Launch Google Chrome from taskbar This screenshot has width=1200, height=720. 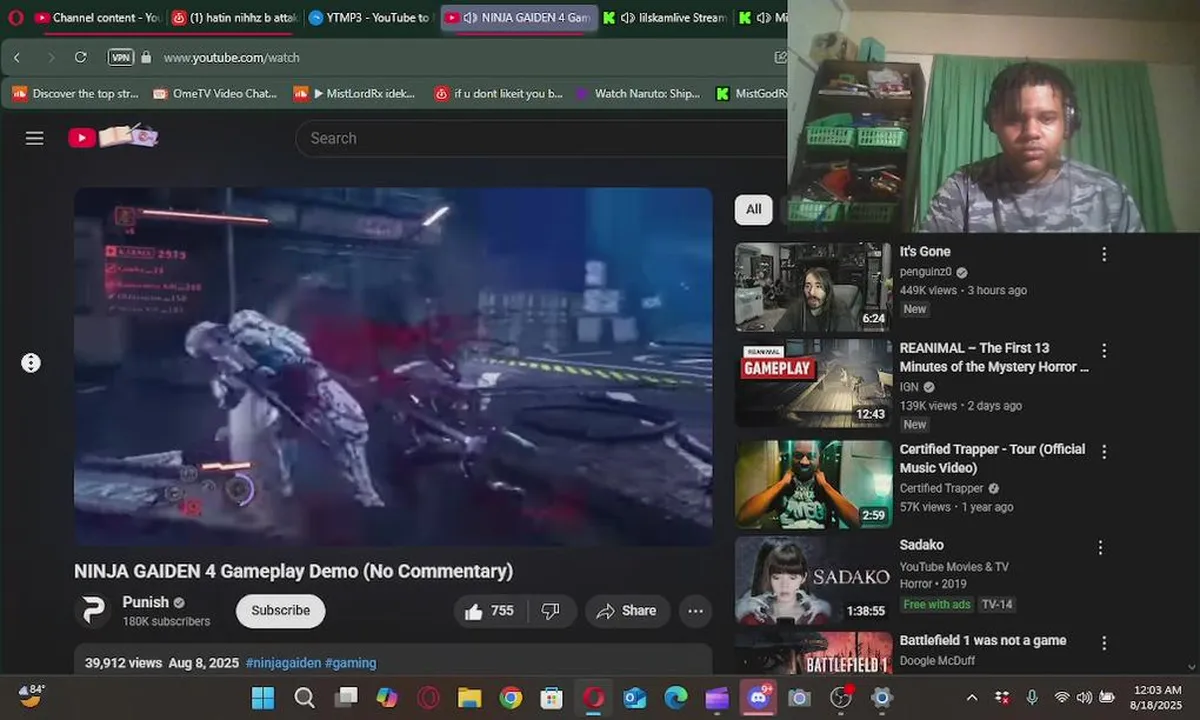pos(510,697)
